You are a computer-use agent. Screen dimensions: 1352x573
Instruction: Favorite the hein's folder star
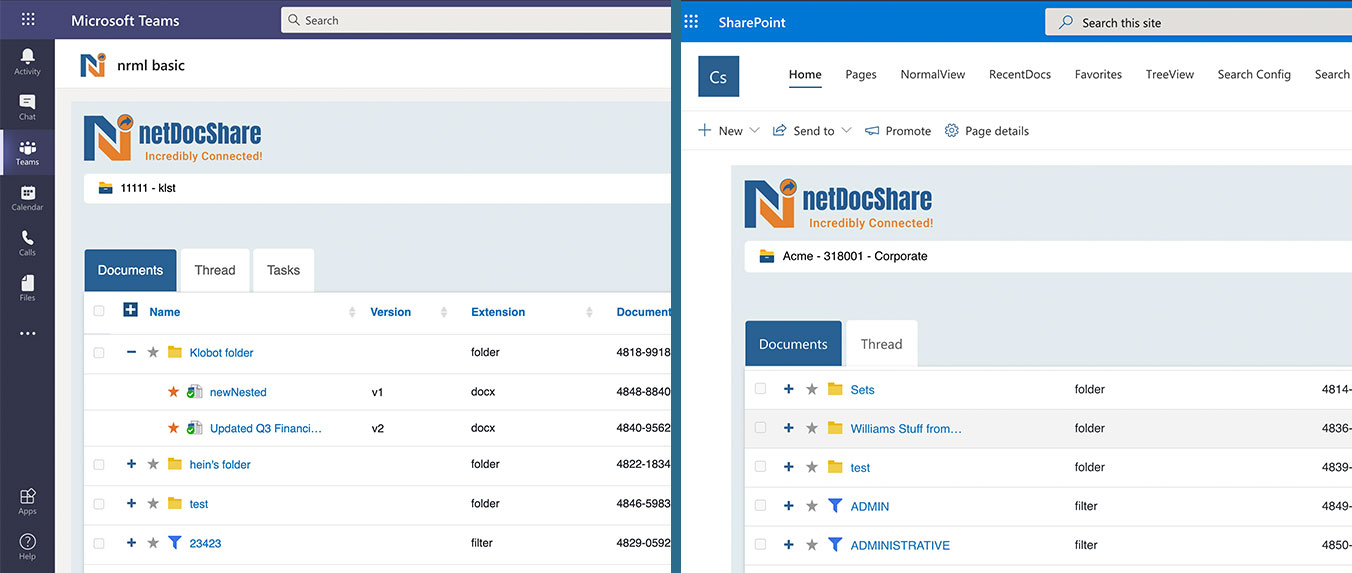click(153, 464)
